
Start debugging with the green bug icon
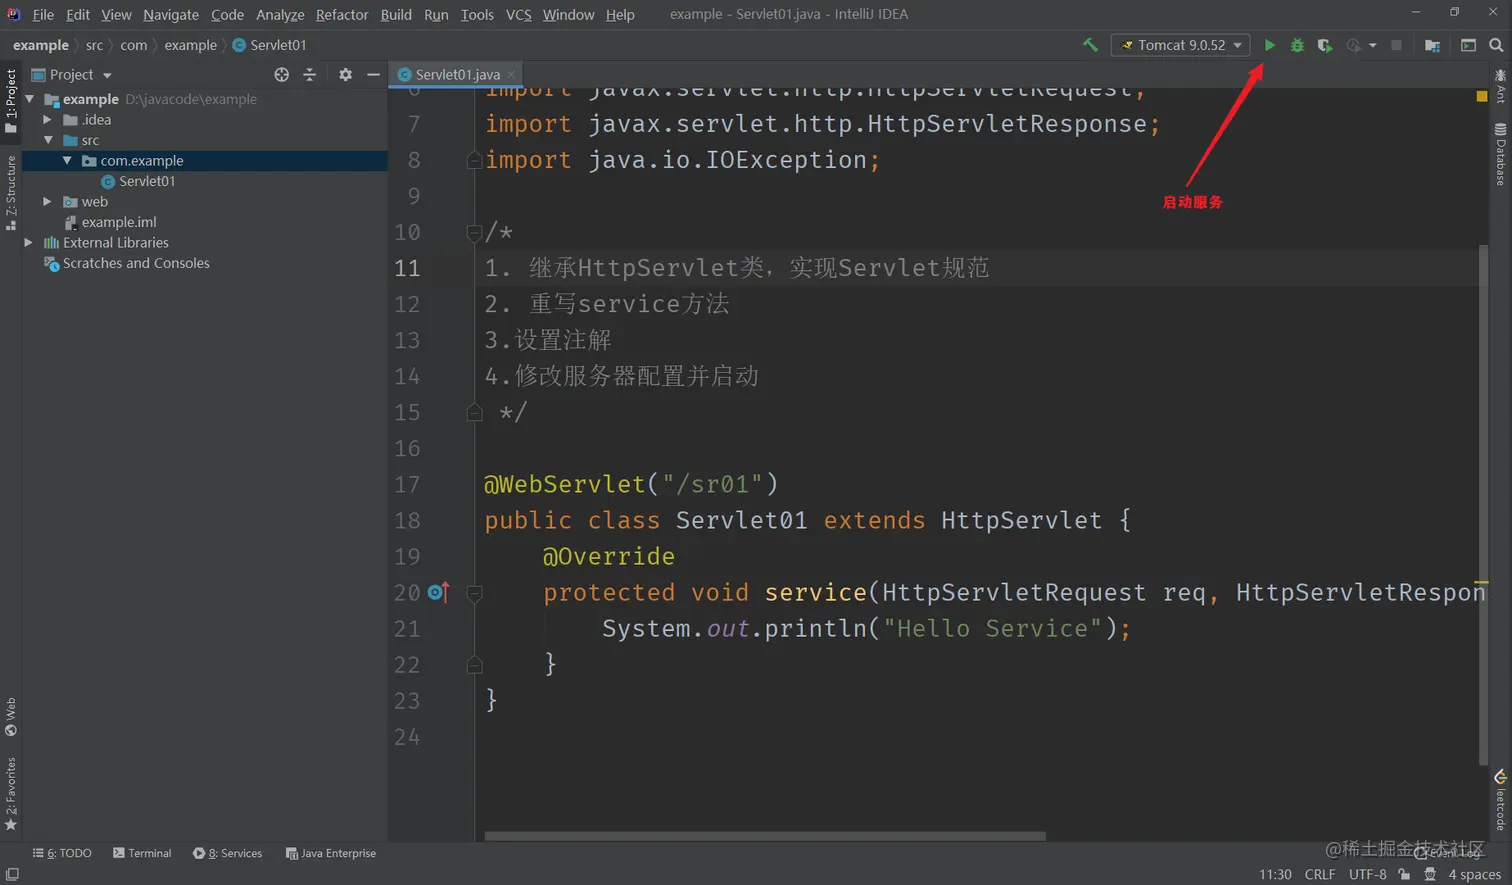1297,45
